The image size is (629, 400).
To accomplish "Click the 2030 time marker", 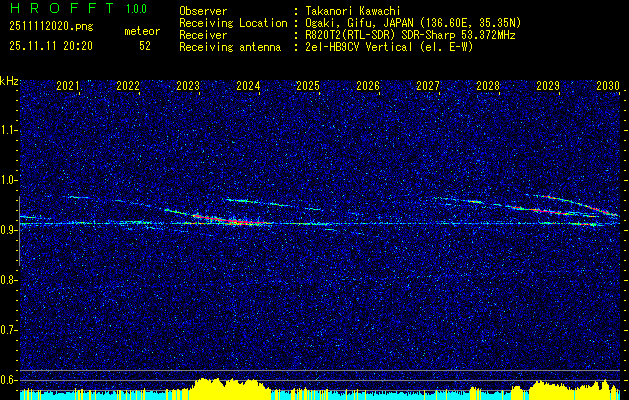I will [608, 86].
